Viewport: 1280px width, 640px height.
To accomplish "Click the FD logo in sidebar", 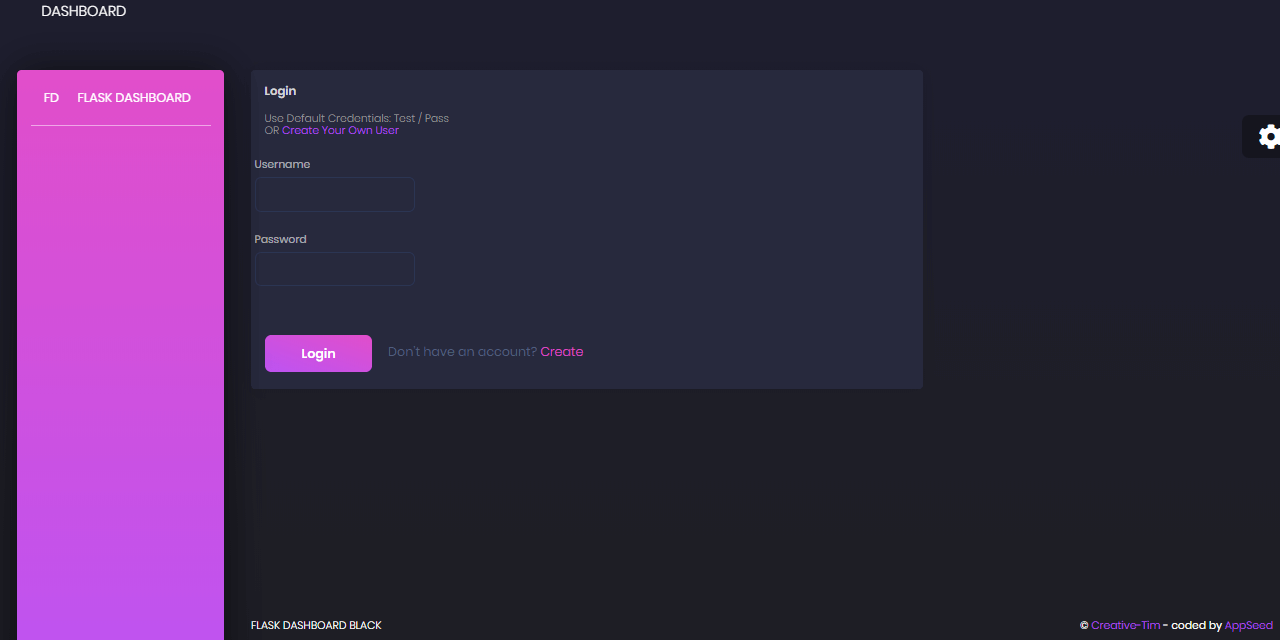I will pos(51,98).
